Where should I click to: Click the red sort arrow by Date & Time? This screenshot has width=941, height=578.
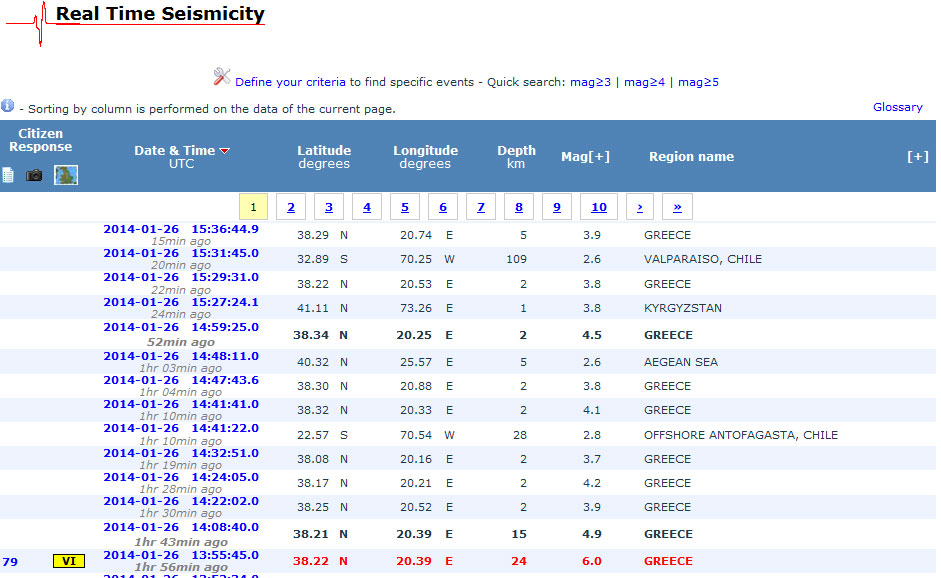point(225,151)
